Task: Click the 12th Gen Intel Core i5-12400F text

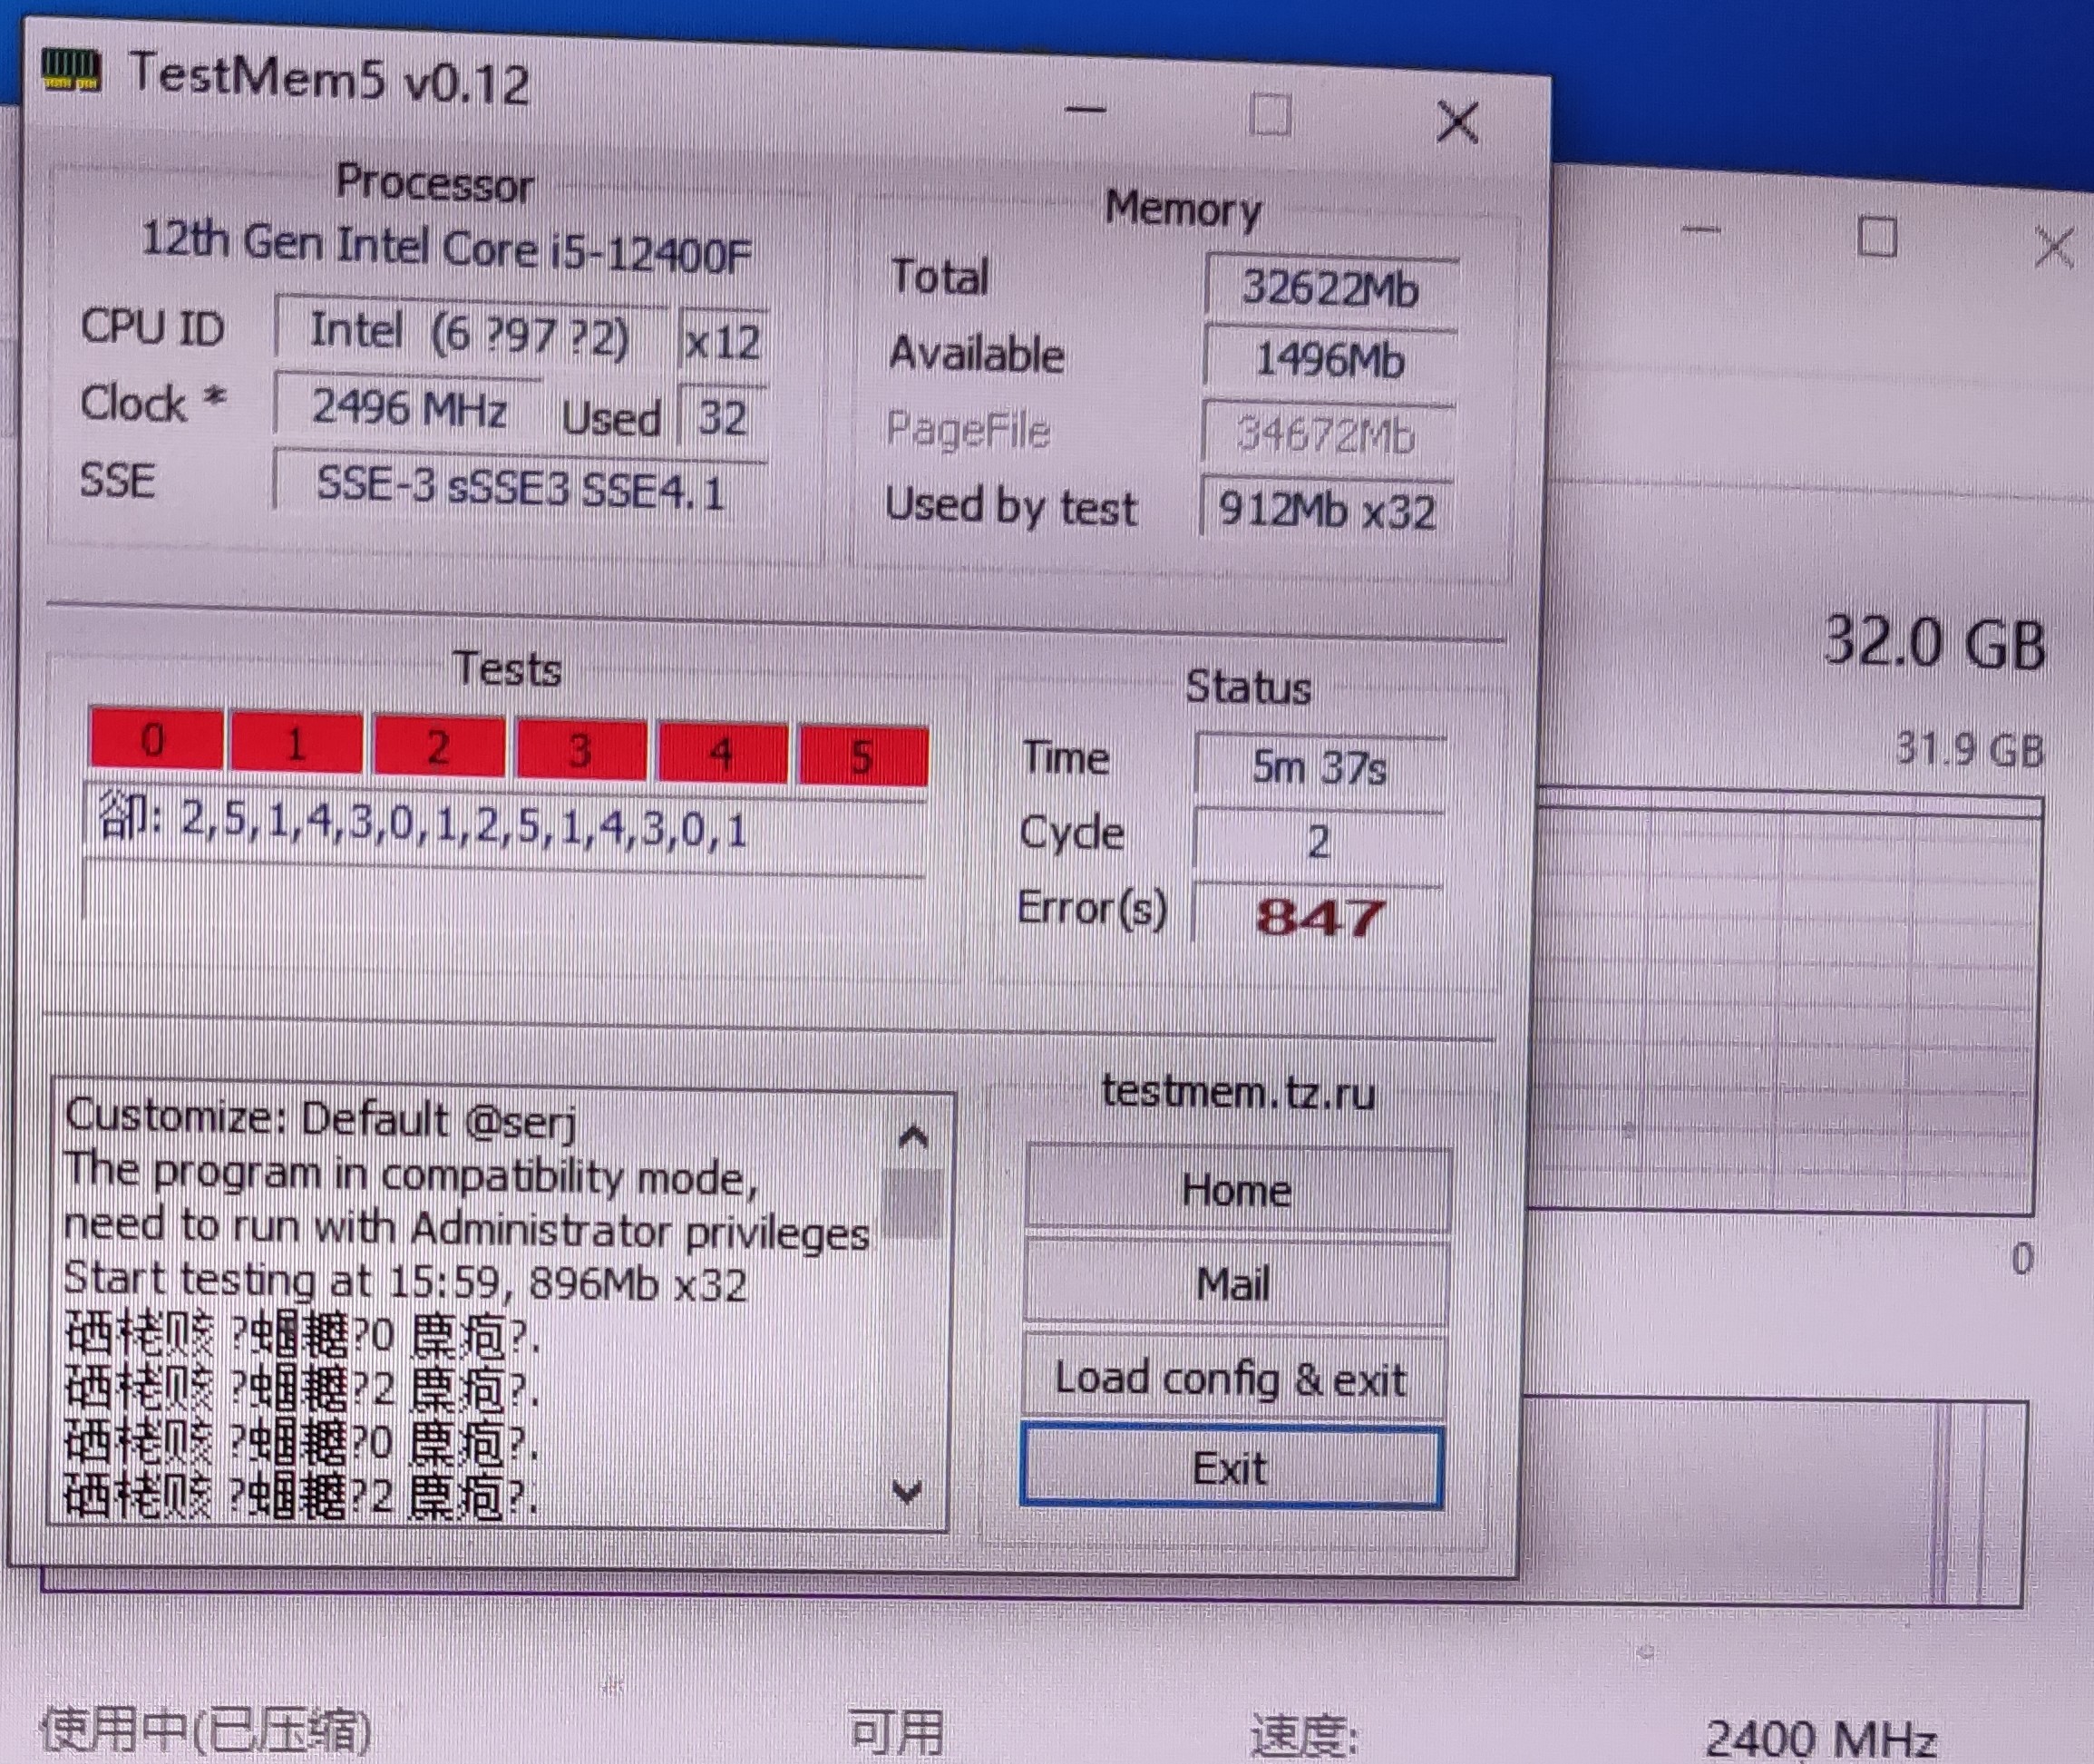Action: click(446, 245)
